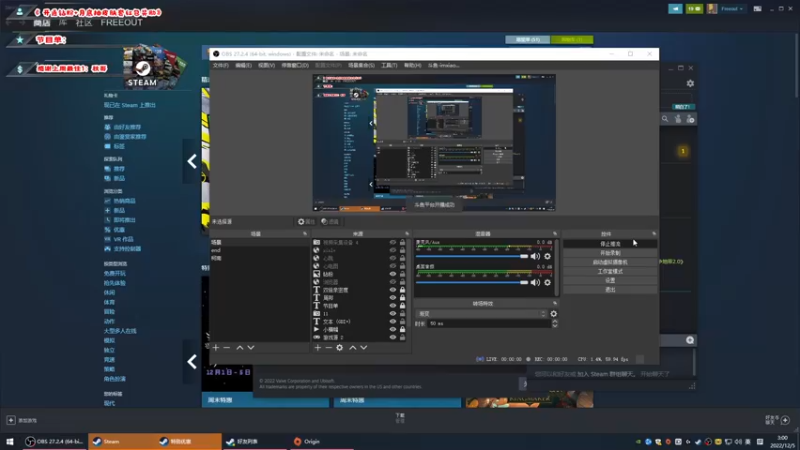Pop out the Scenes dock with its header icon

point(305,234)
